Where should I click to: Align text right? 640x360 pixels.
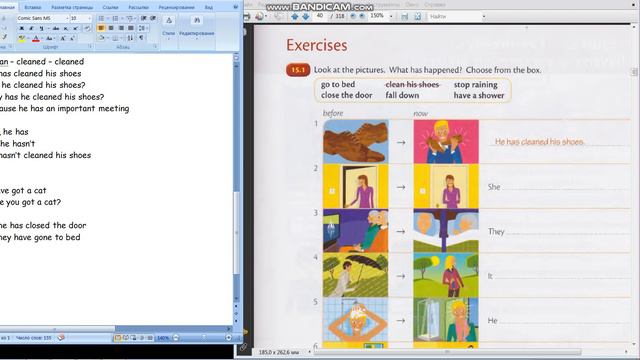point(121,28)
